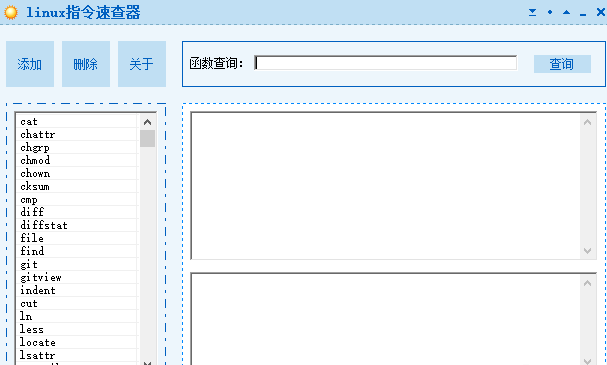Select 'less' in the command list

pyautogui.click(x=77, y=329)
